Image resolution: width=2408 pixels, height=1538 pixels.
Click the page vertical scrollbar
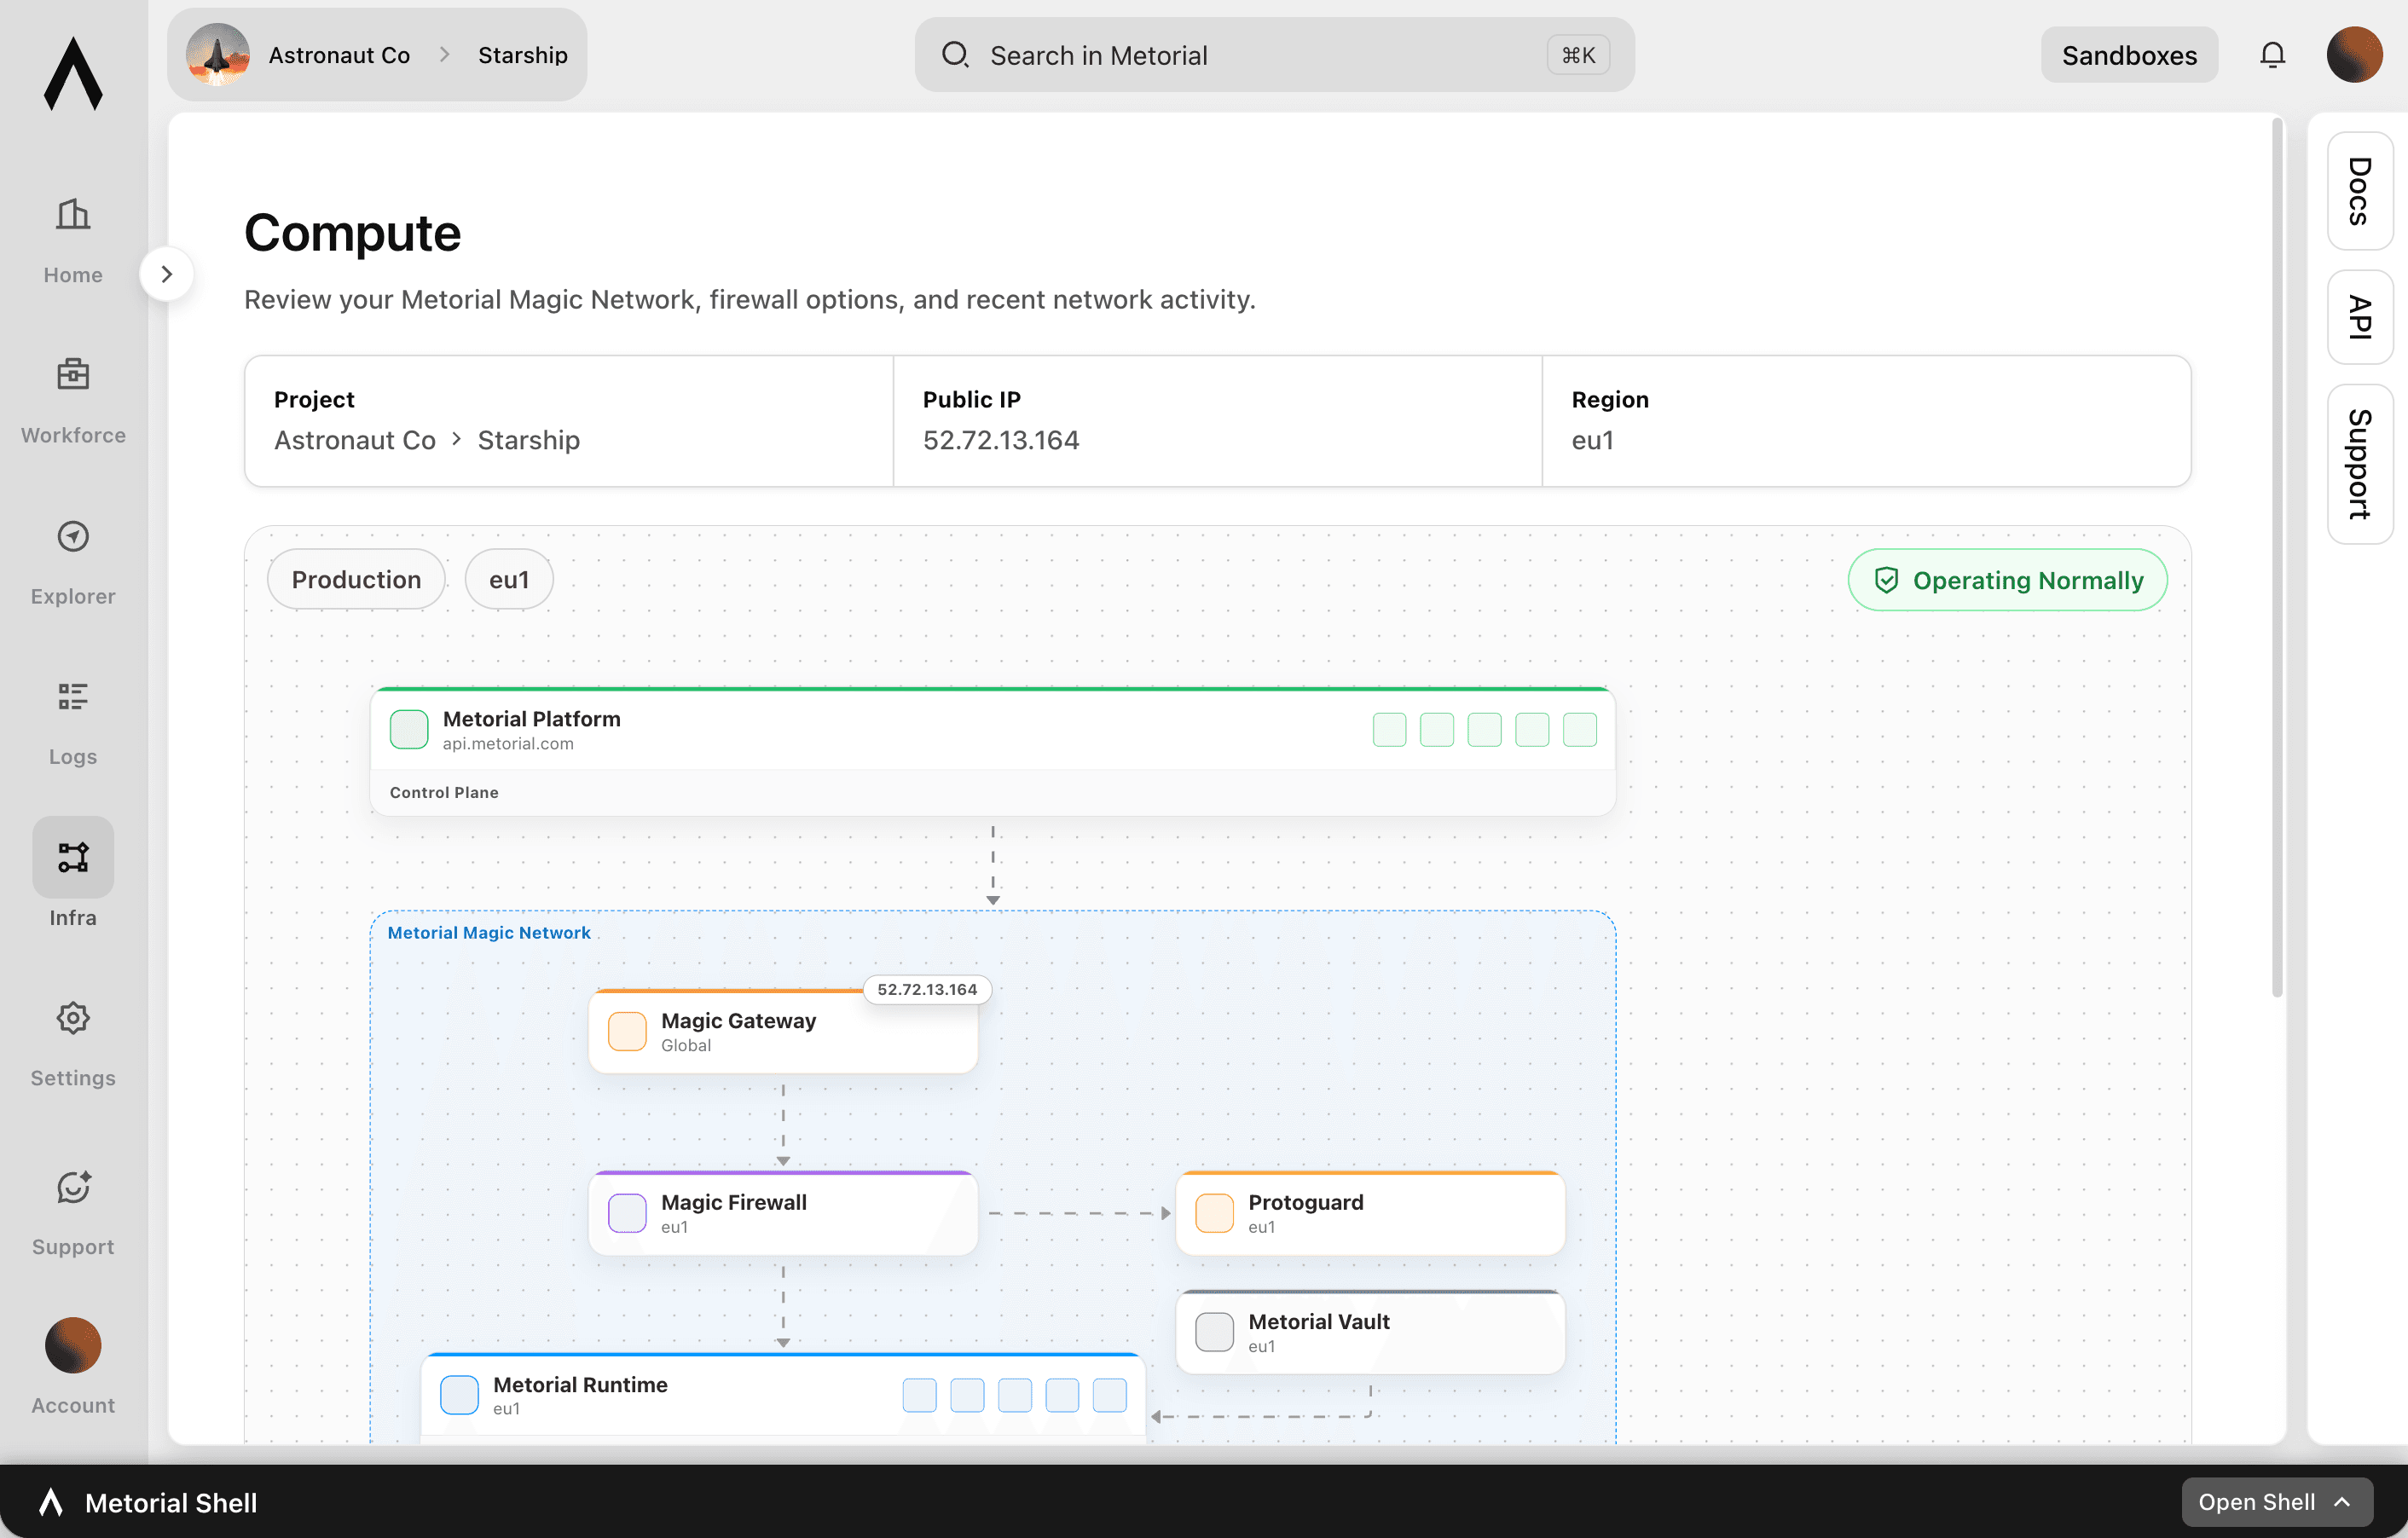click(2276, 557)
